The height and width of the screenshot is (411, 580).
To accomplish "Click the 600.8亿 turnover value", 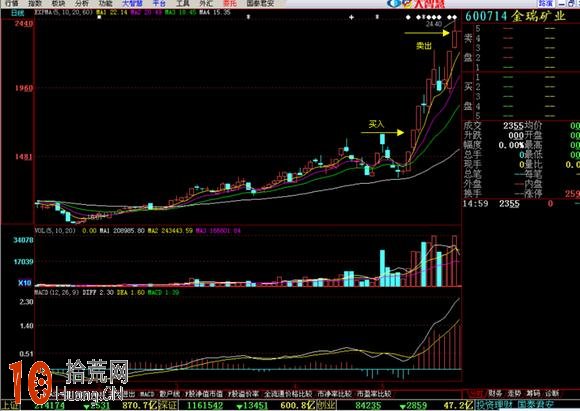I will click(x=298, y=406).
